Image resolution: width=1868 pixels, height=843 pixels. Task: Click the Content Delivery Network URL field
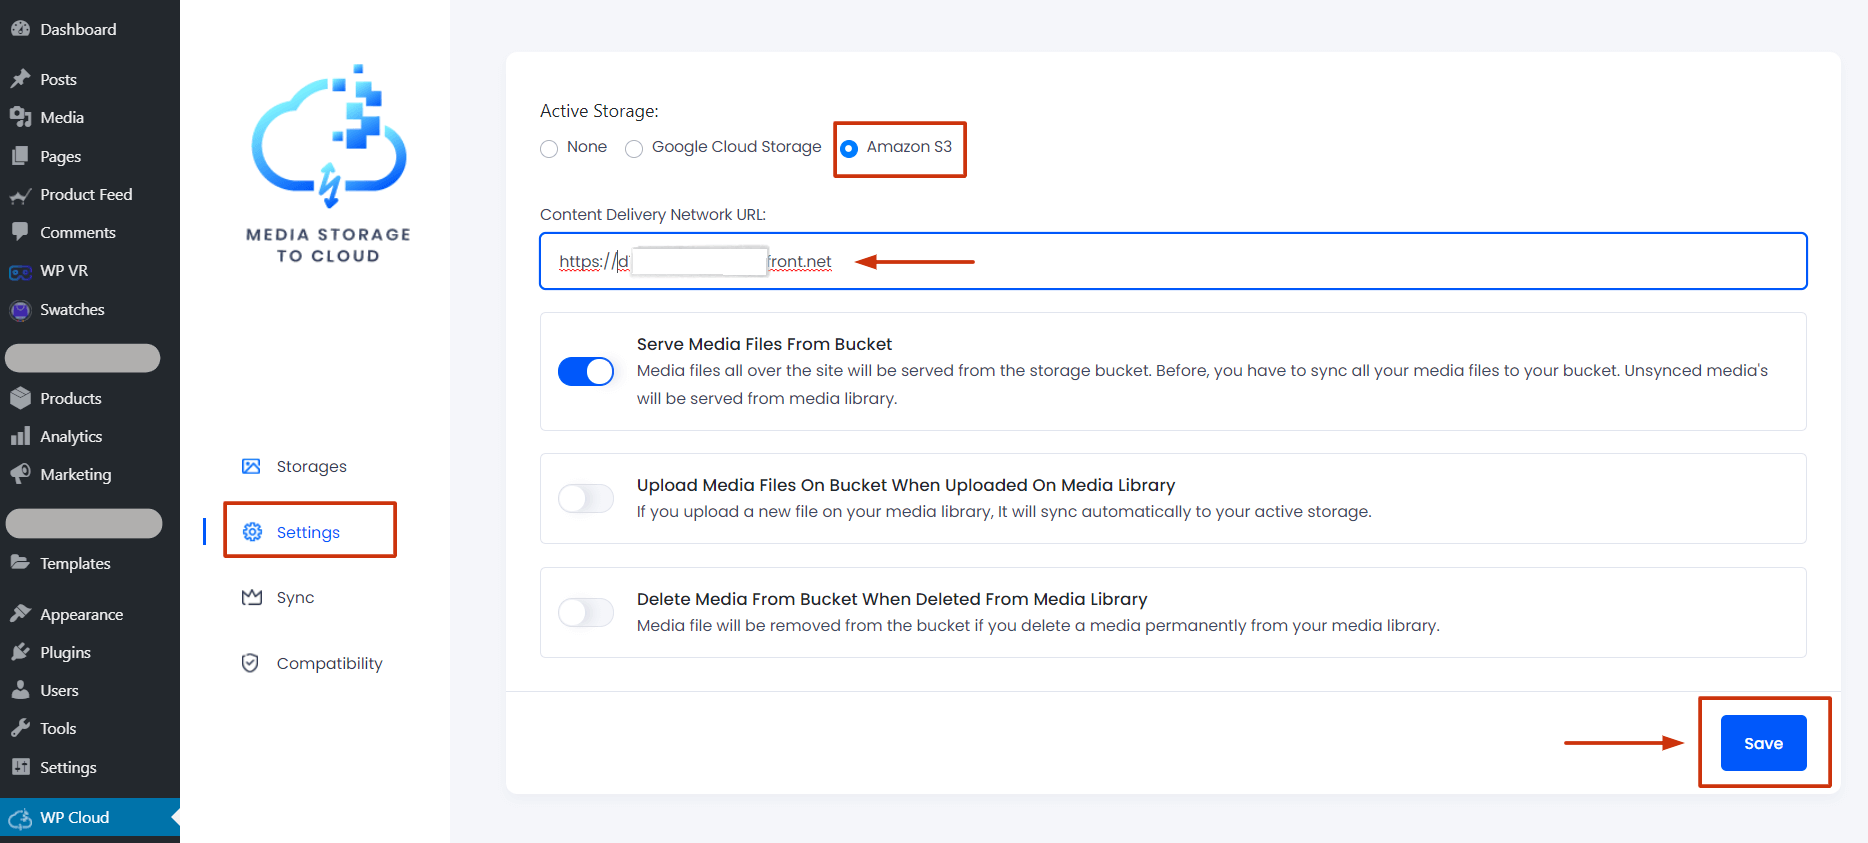click(x=1173, y=261)
